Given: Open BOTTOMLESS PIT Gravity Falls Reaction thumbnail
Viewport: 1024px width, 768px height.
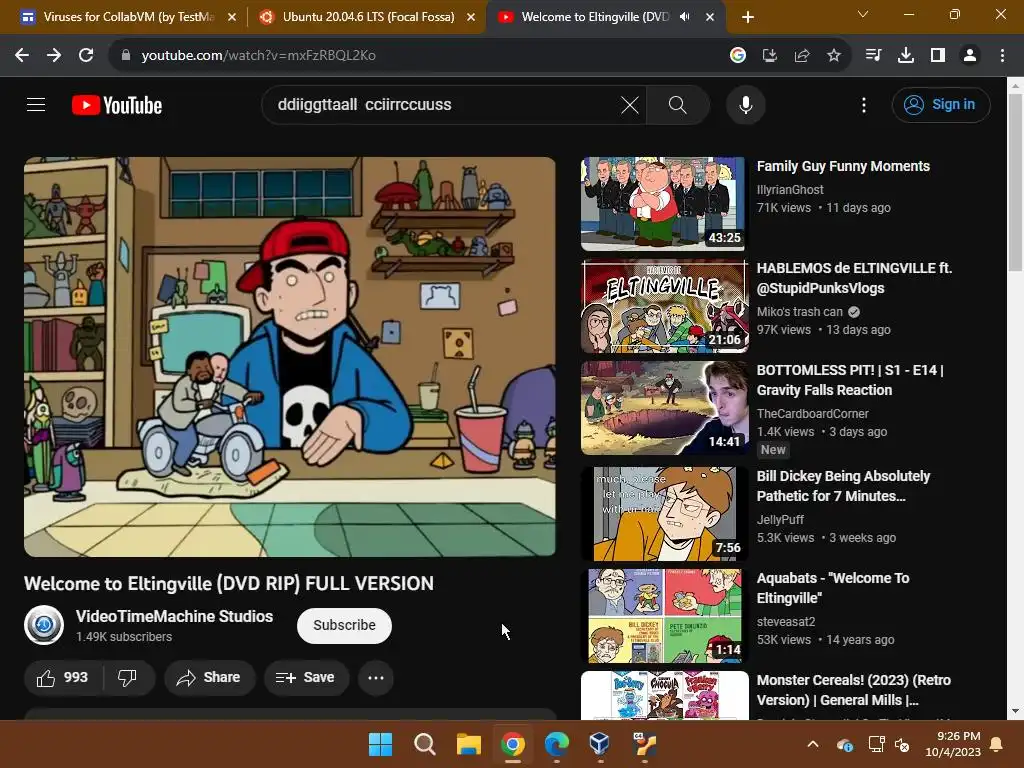Looking at the screenshot, I should 665,408.
